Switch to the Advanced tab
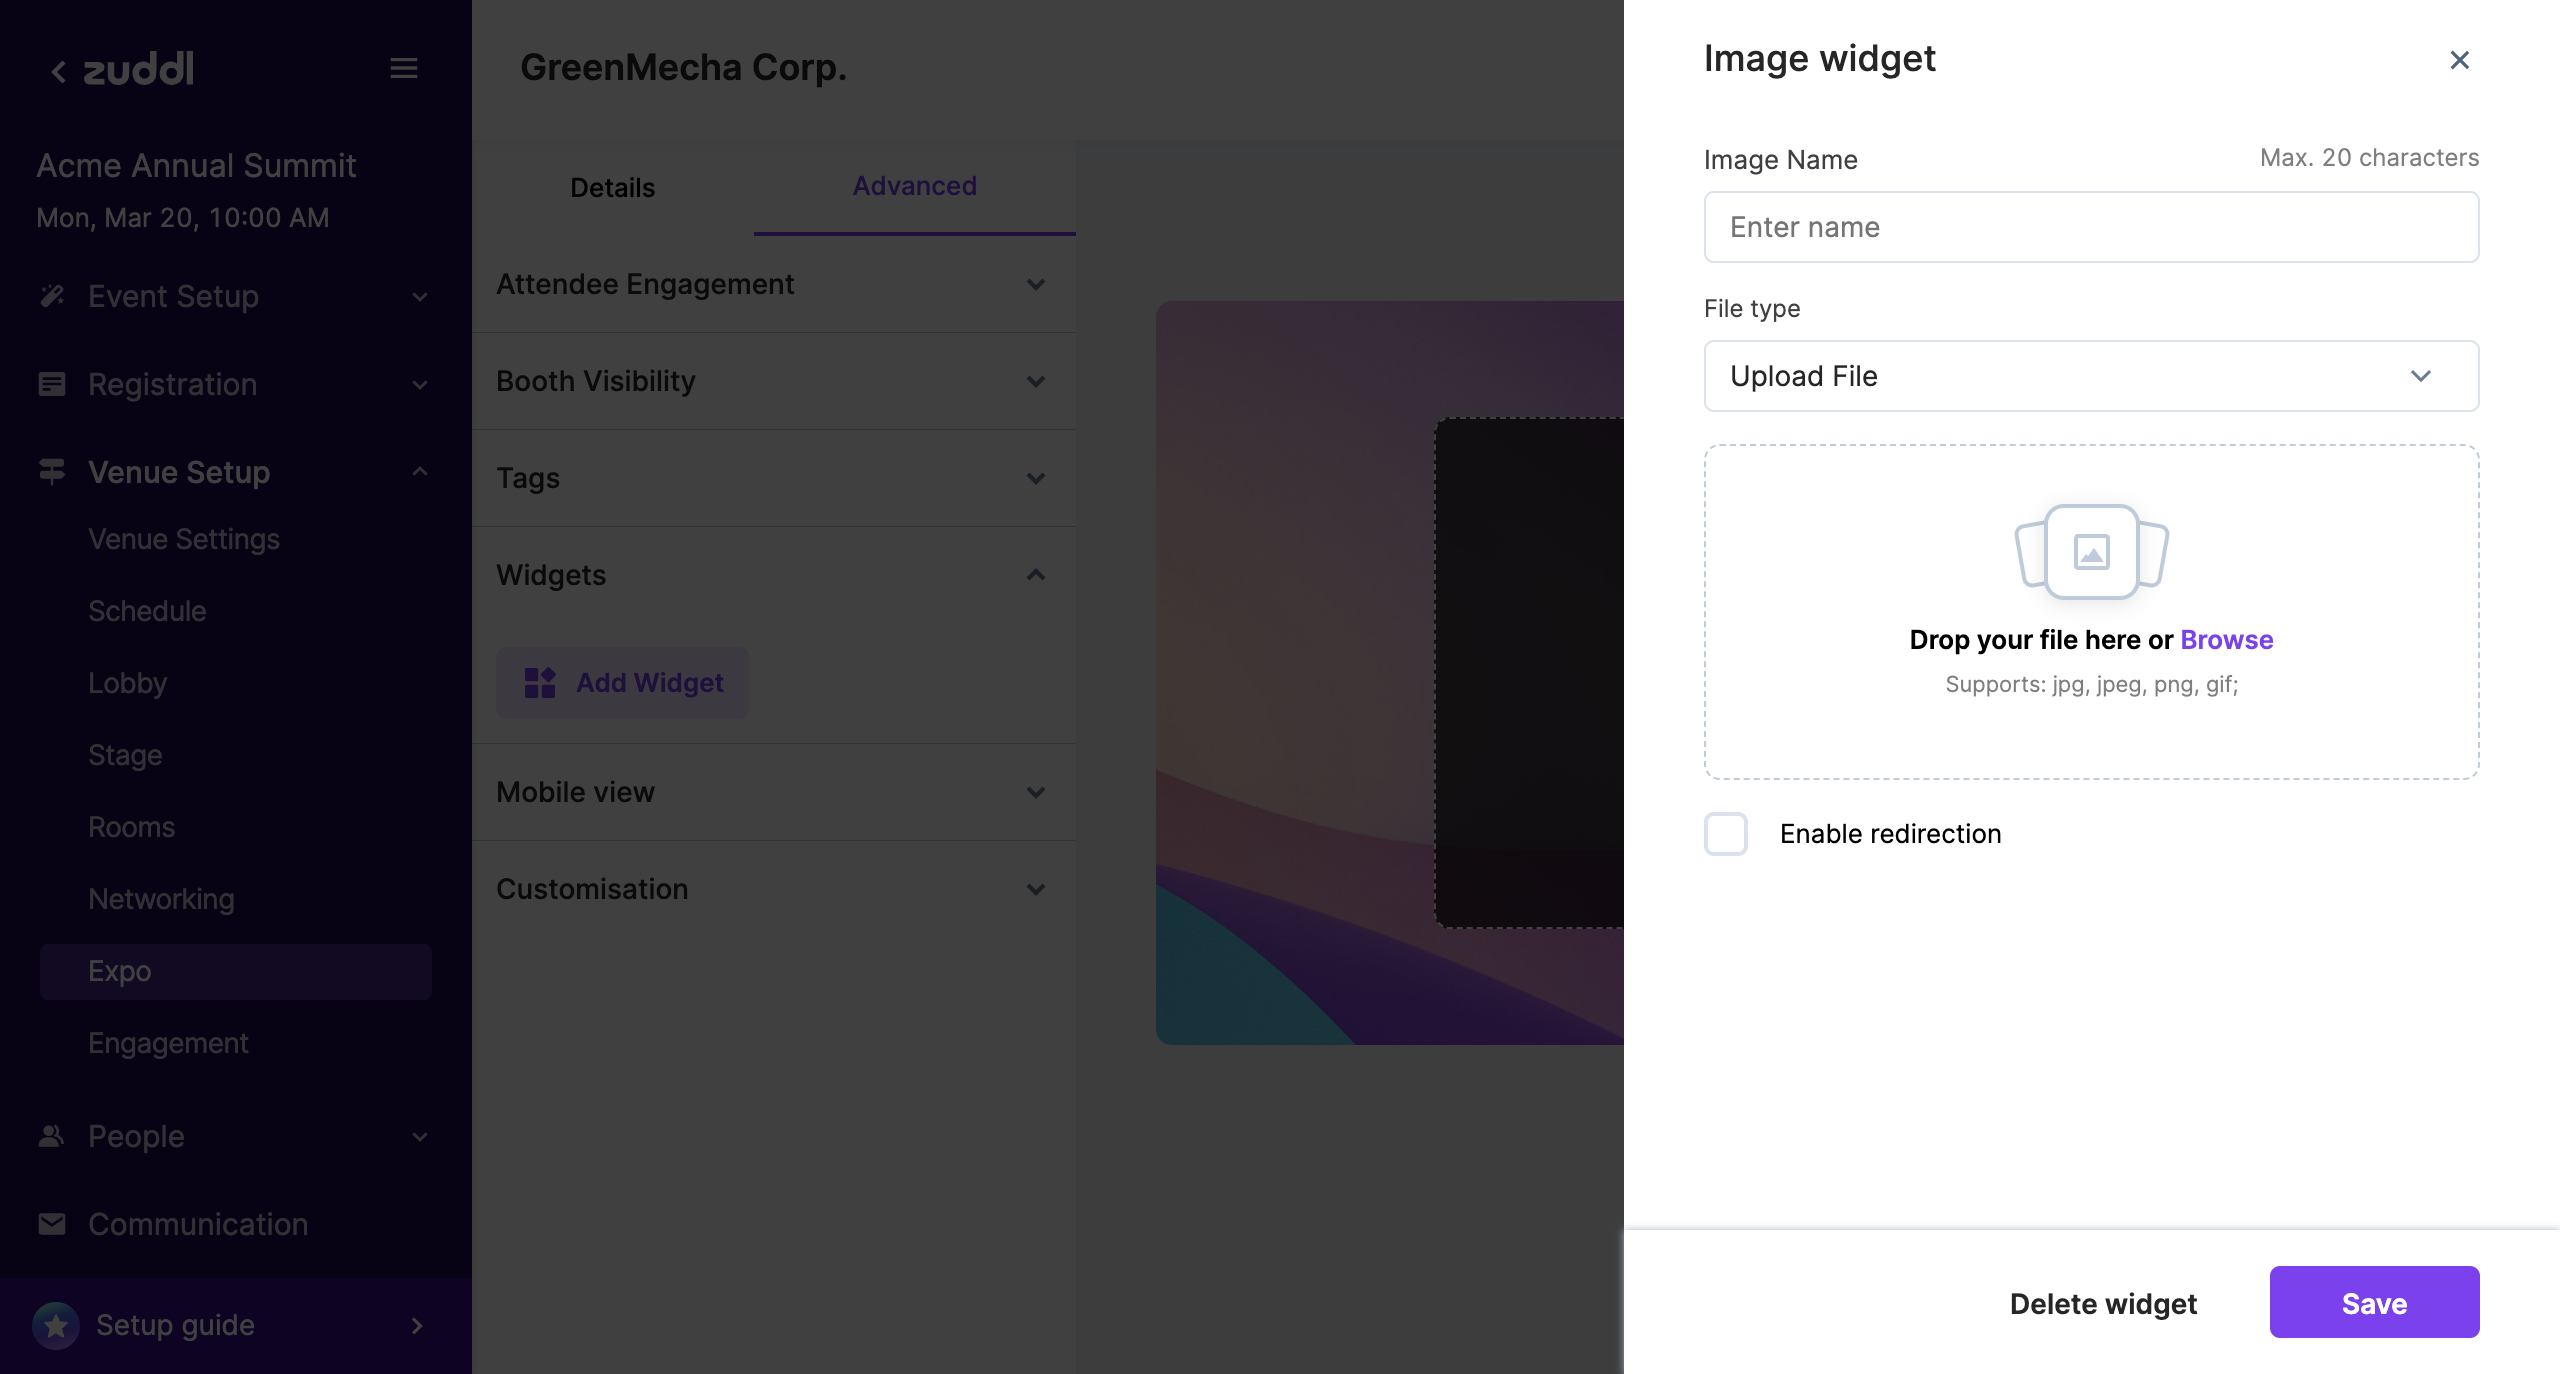Image resolution: width=2560 pixels, height=1374 pixels. [913, 186]
